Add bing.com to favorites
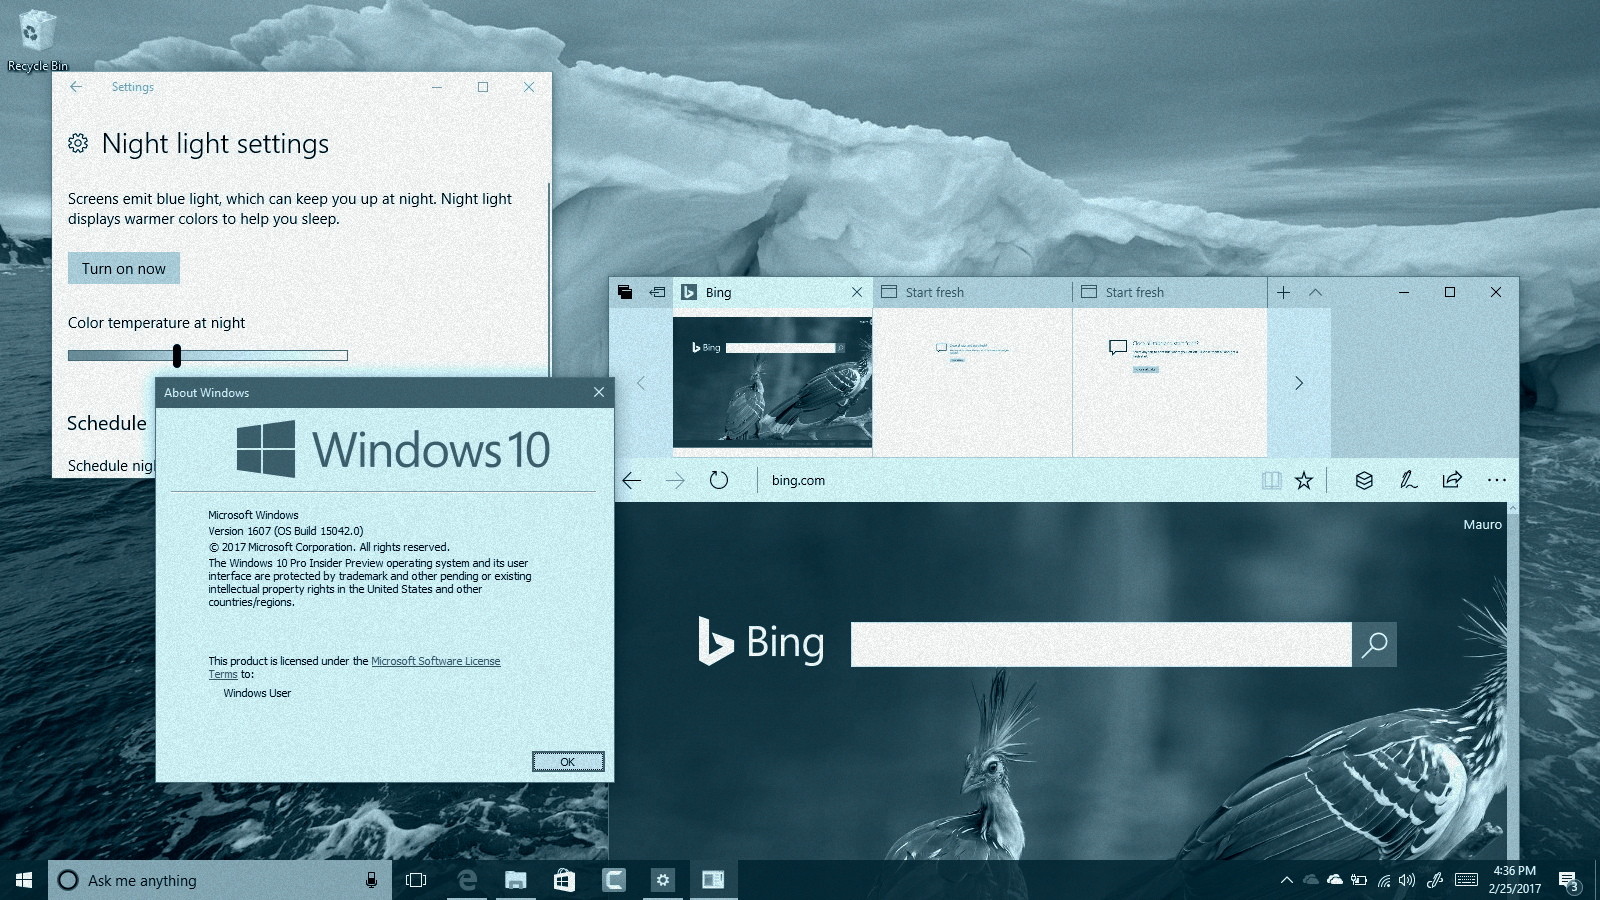The height and width of the screenshot is (900, 1600). point(1304,480)
